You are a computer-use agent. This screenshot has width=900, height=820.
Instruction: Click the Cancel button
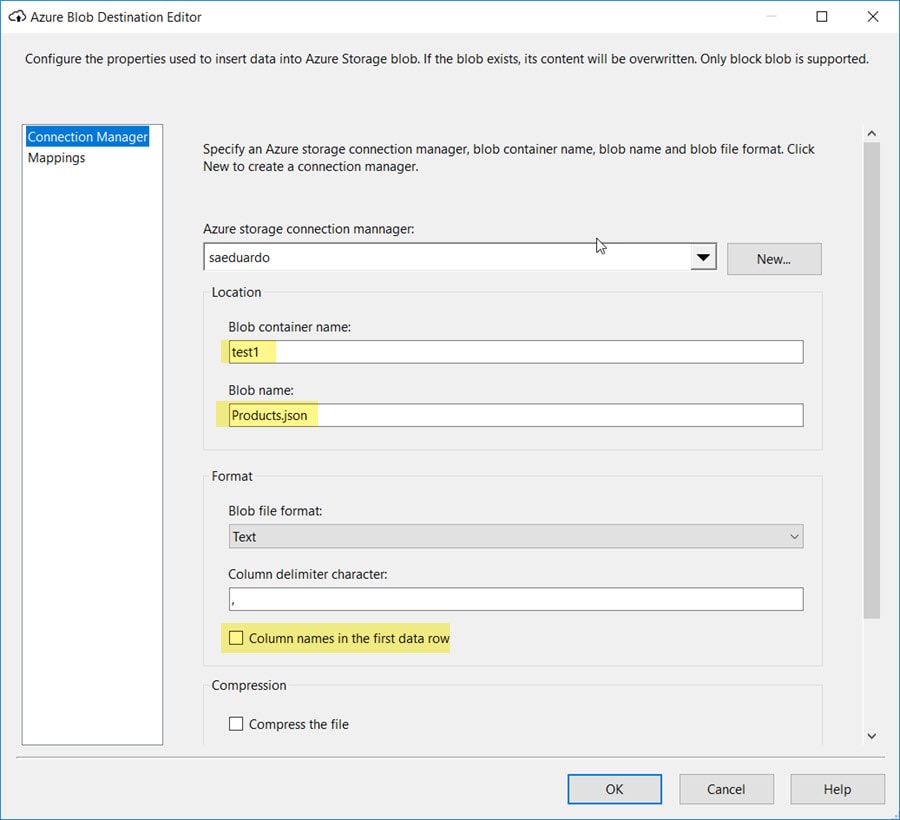726,789
